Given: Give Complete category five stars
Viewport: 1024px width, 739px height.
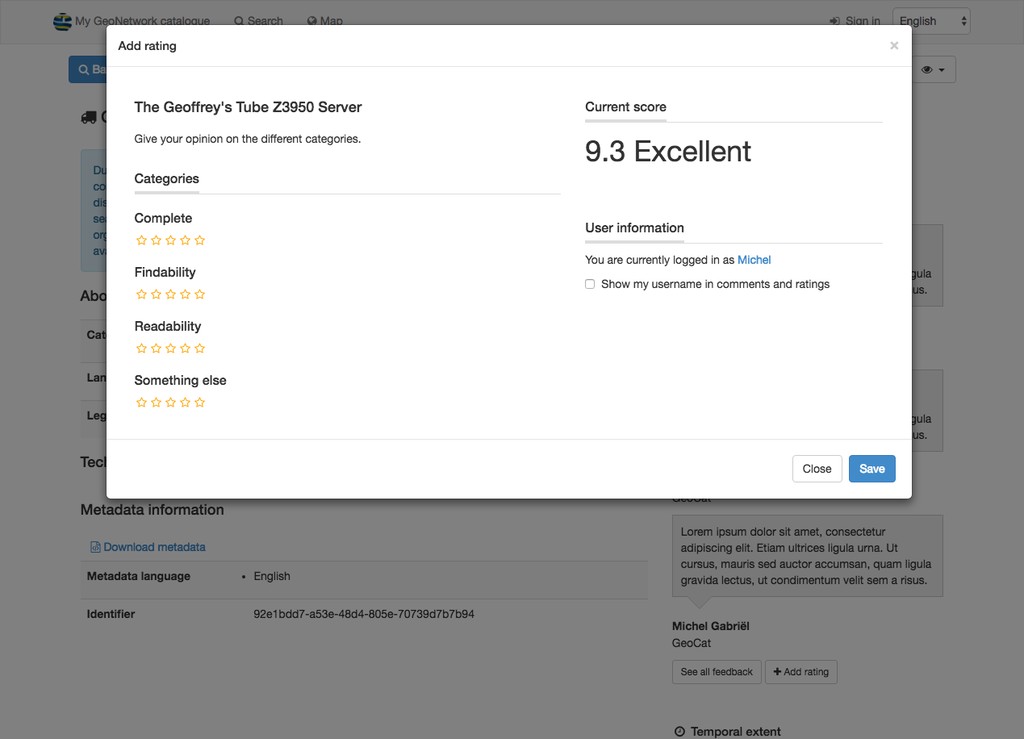Looking at the screenshot, I should pyautogui.click(x=200, y=240).
